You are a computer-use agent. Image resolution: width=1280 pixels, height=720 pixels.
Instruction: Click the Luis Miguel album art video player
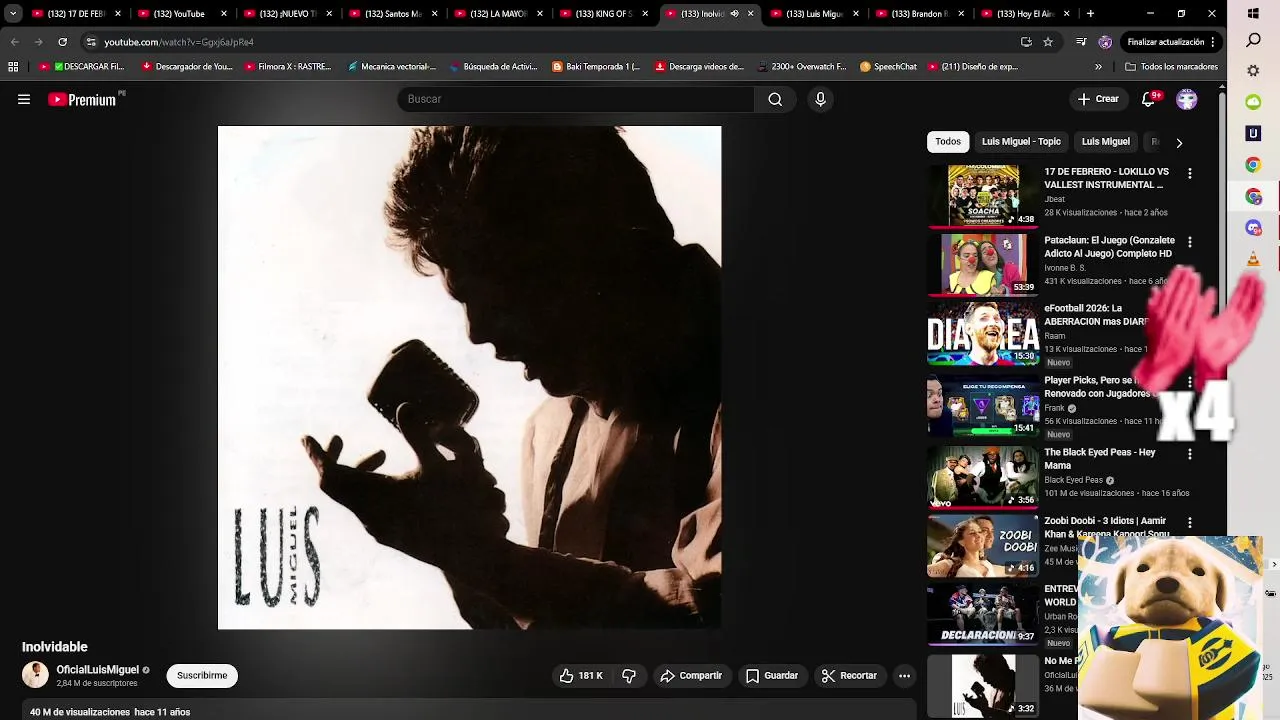[469, 377]
